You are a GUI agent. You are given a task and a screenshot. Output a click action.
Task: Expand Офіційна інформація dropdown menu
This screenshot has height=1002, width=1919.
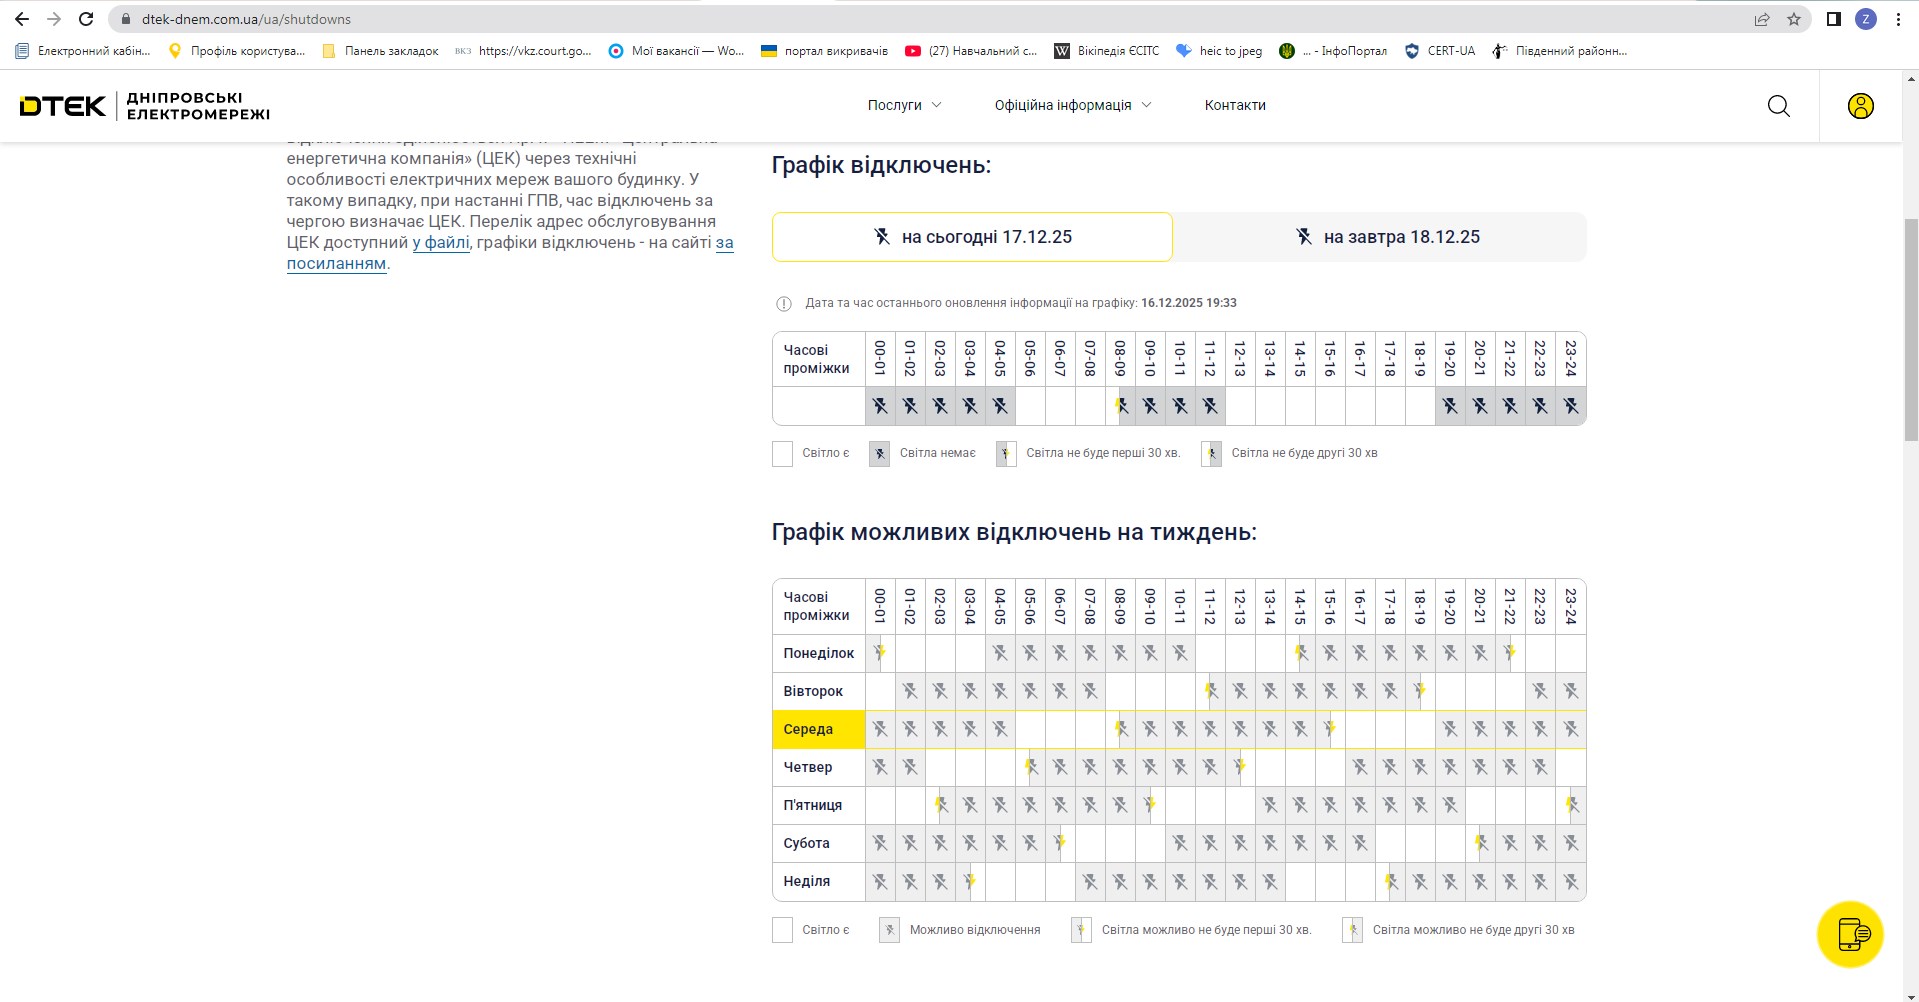[1072, 105]
